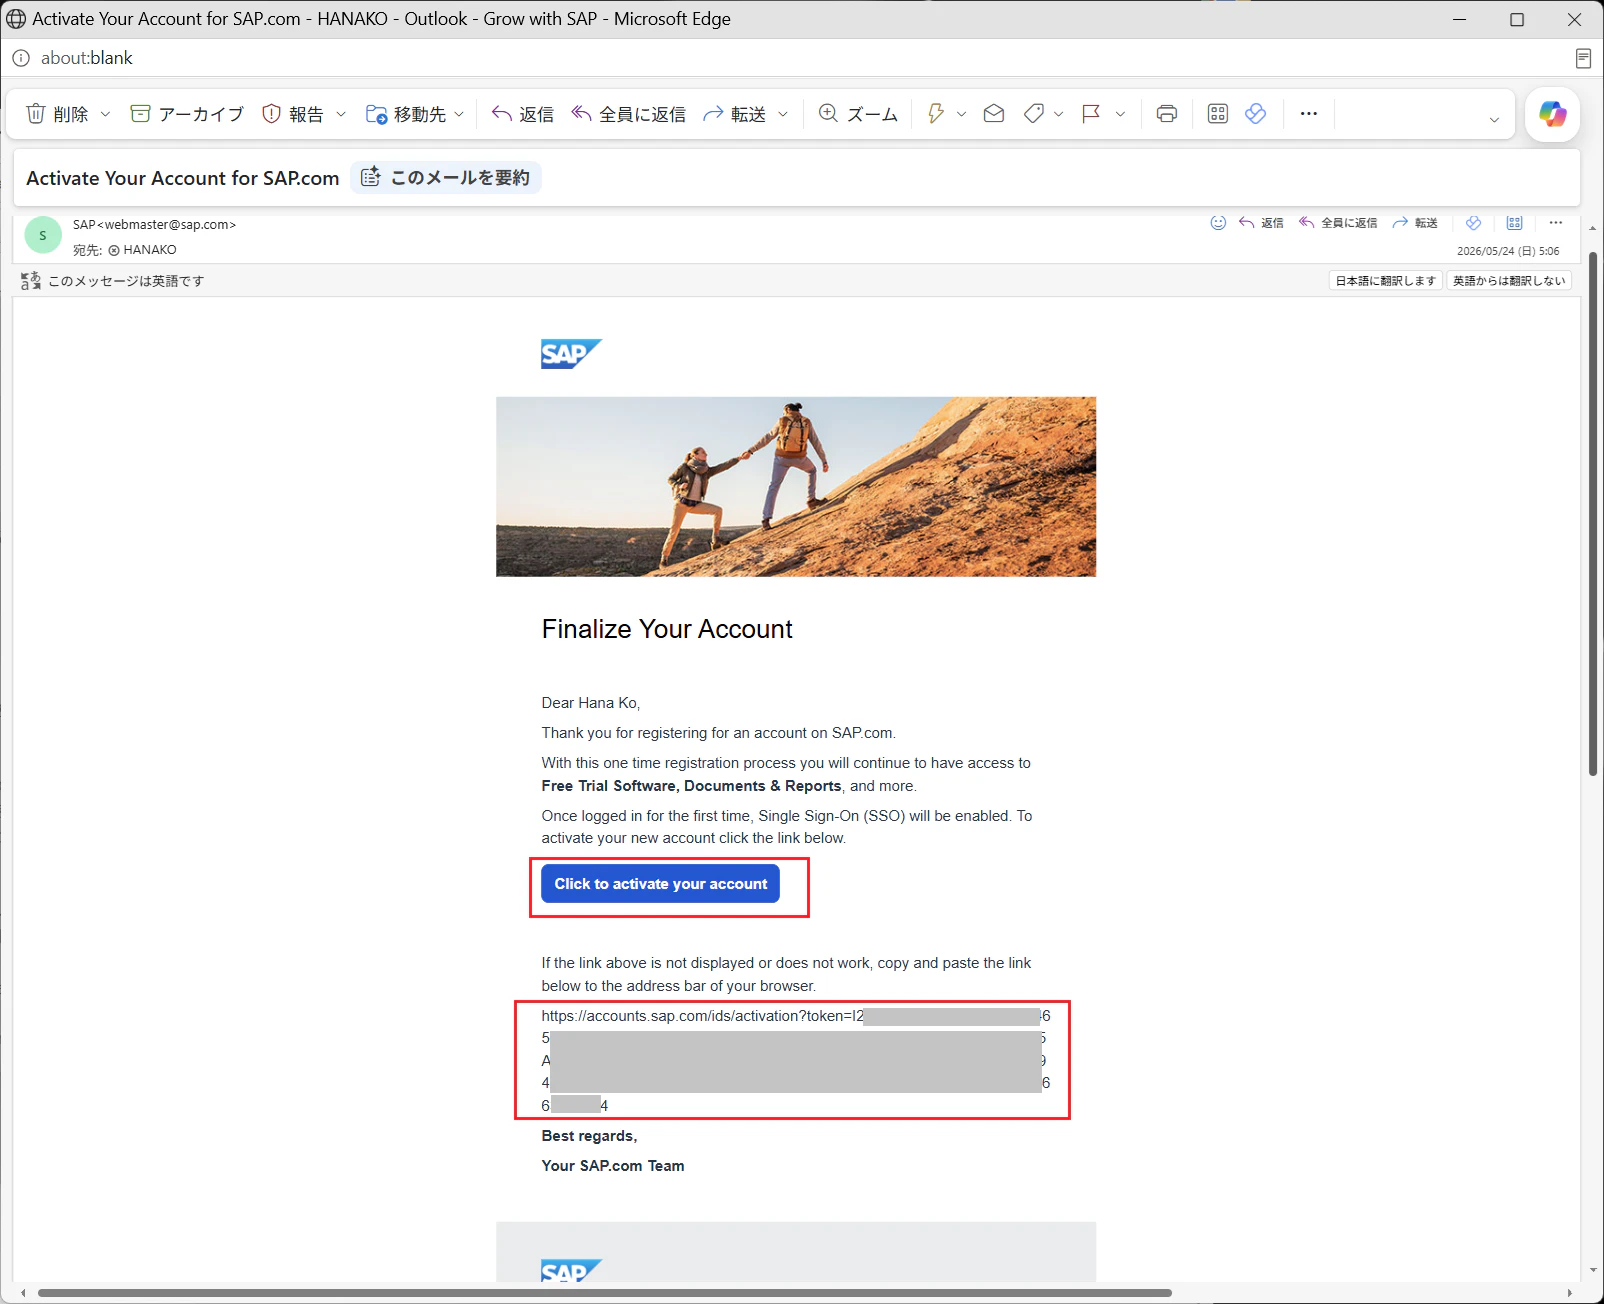The height and width of the screenshot is (1304, 1604).
Task: Click the hikers banner image
Action: 796,487
